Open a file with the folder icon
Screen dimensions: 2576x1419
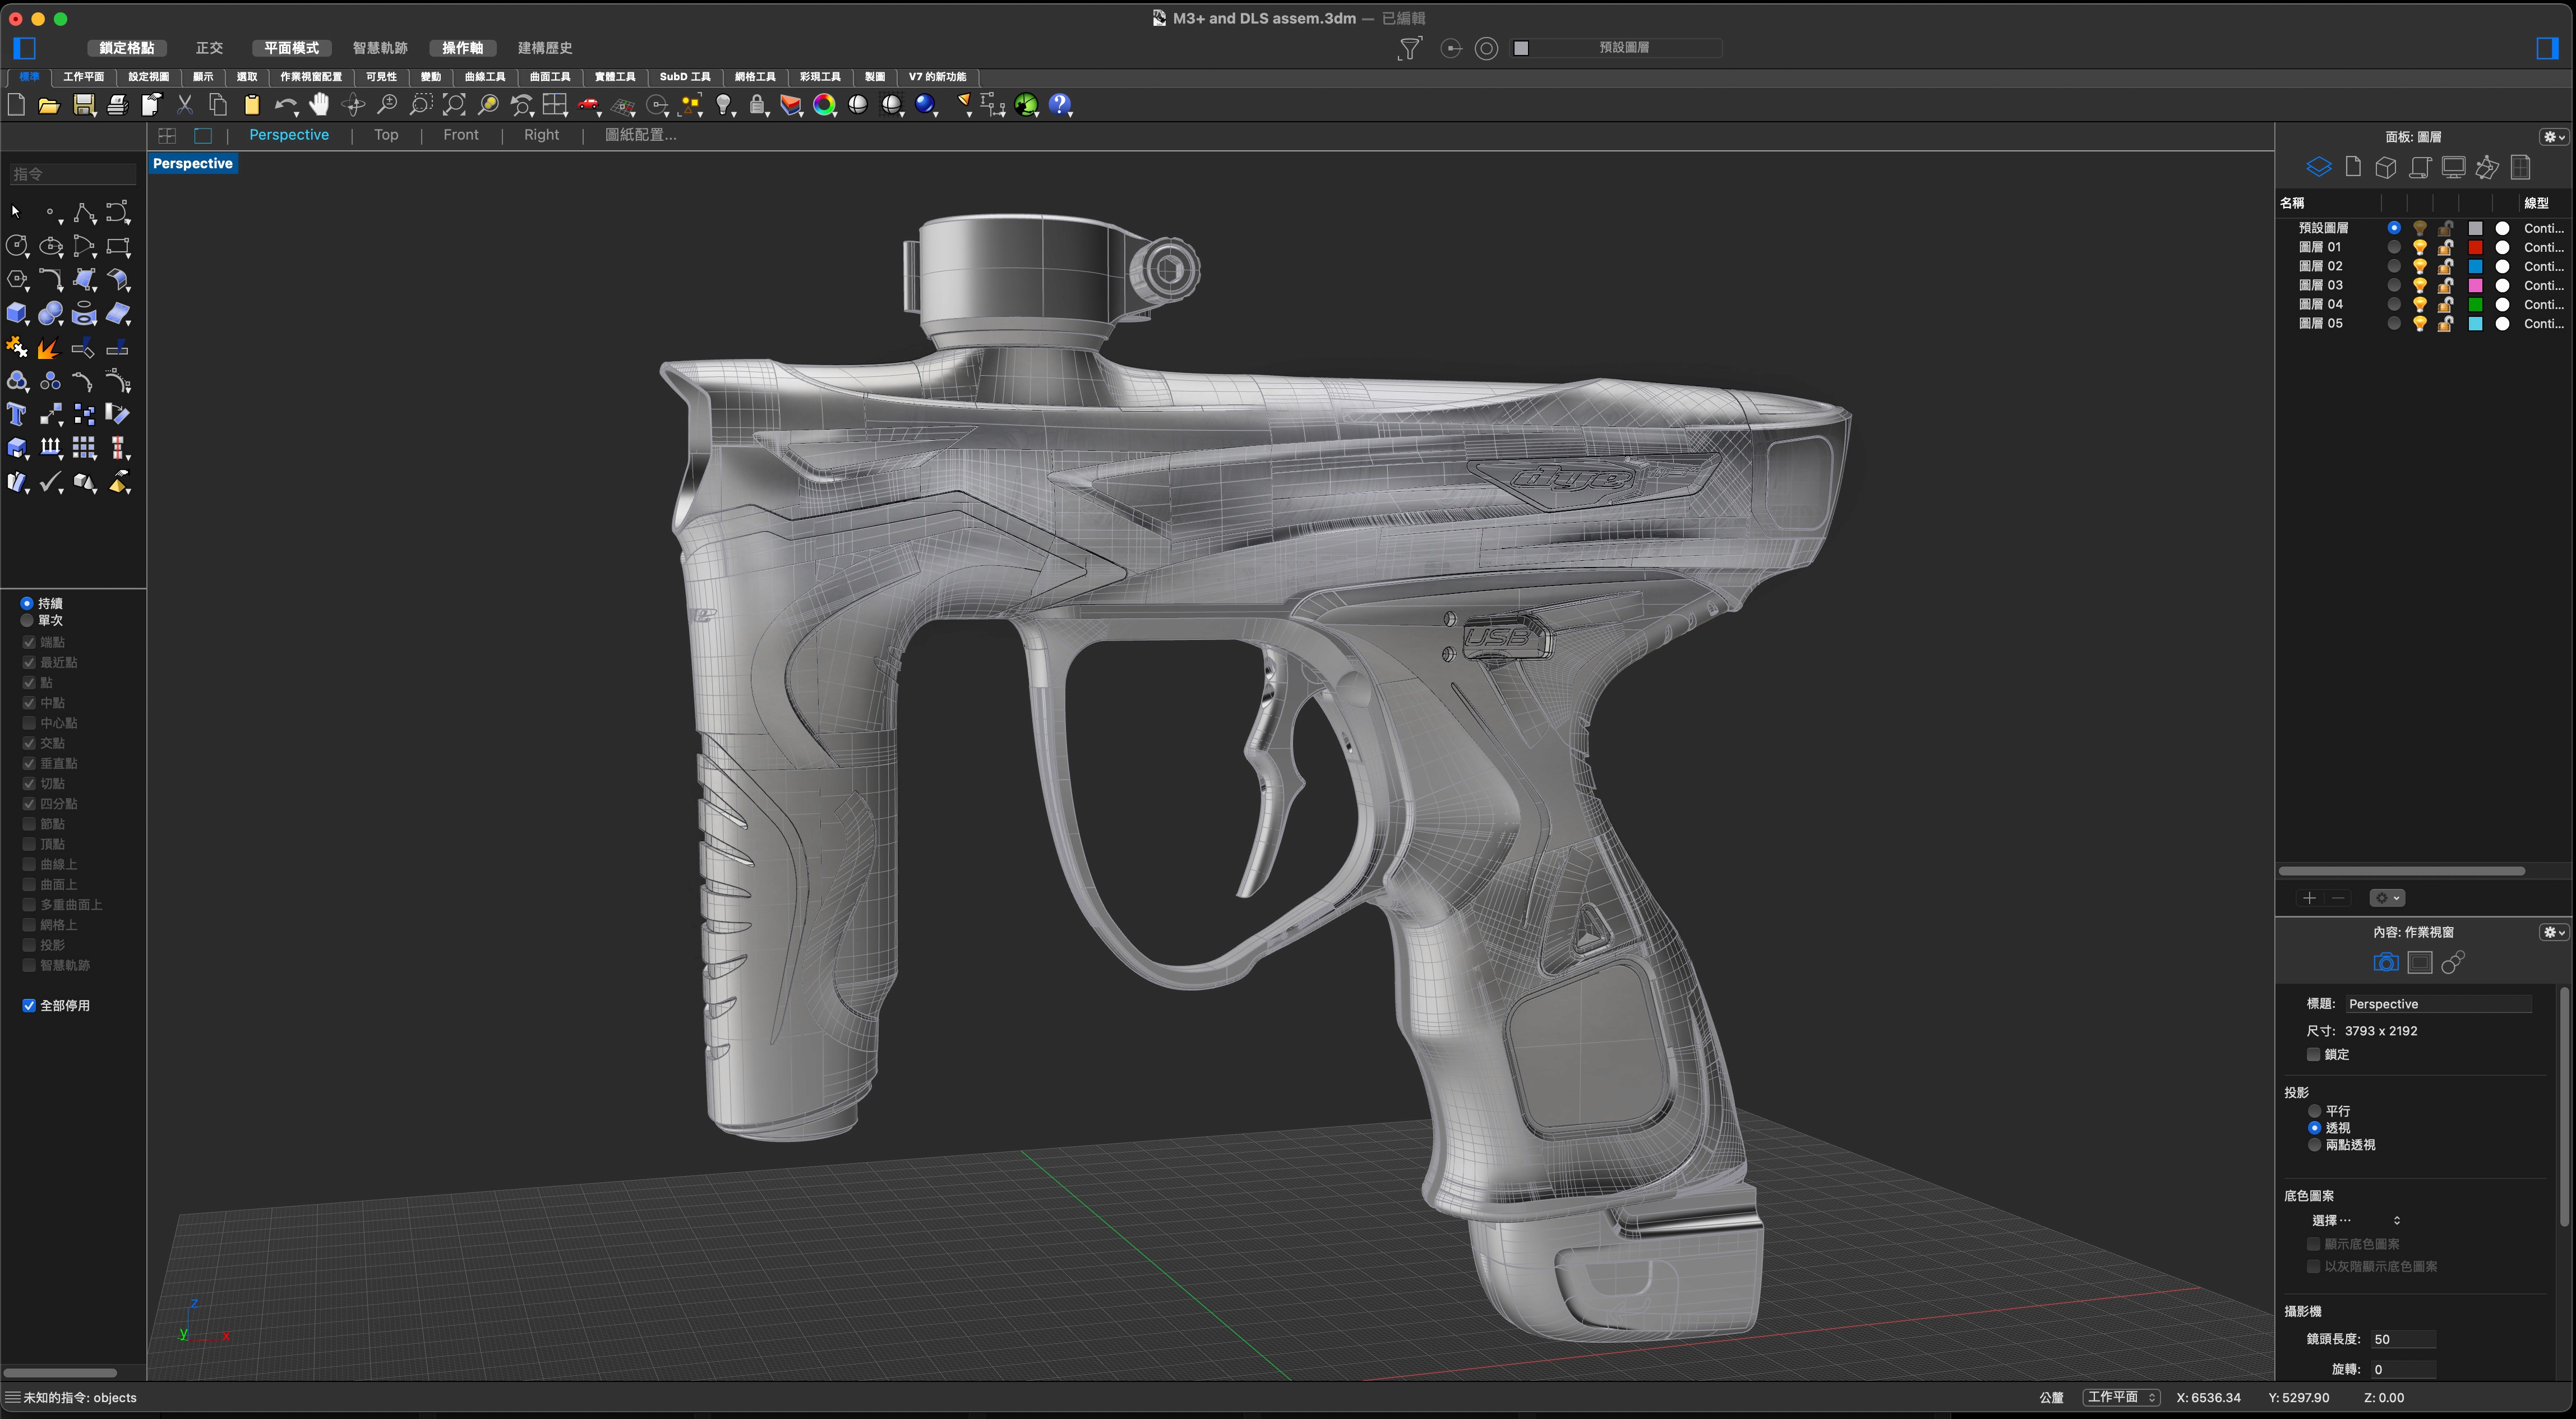pyautogui.click(x=49, y=105)
